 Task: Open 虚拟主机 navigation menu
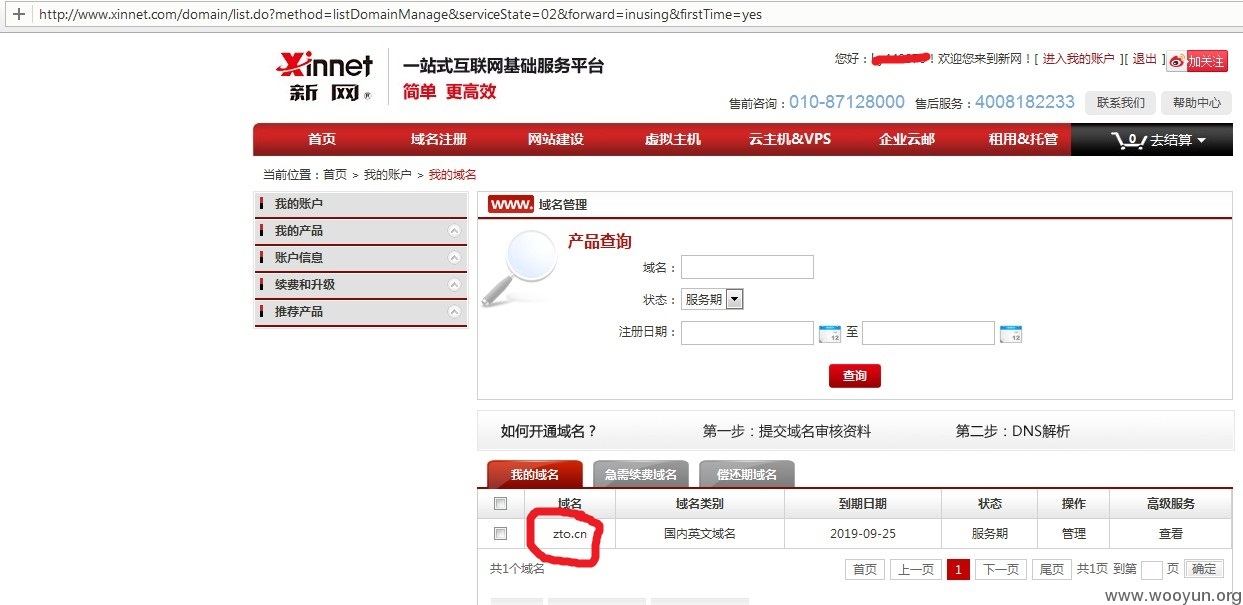673,140
